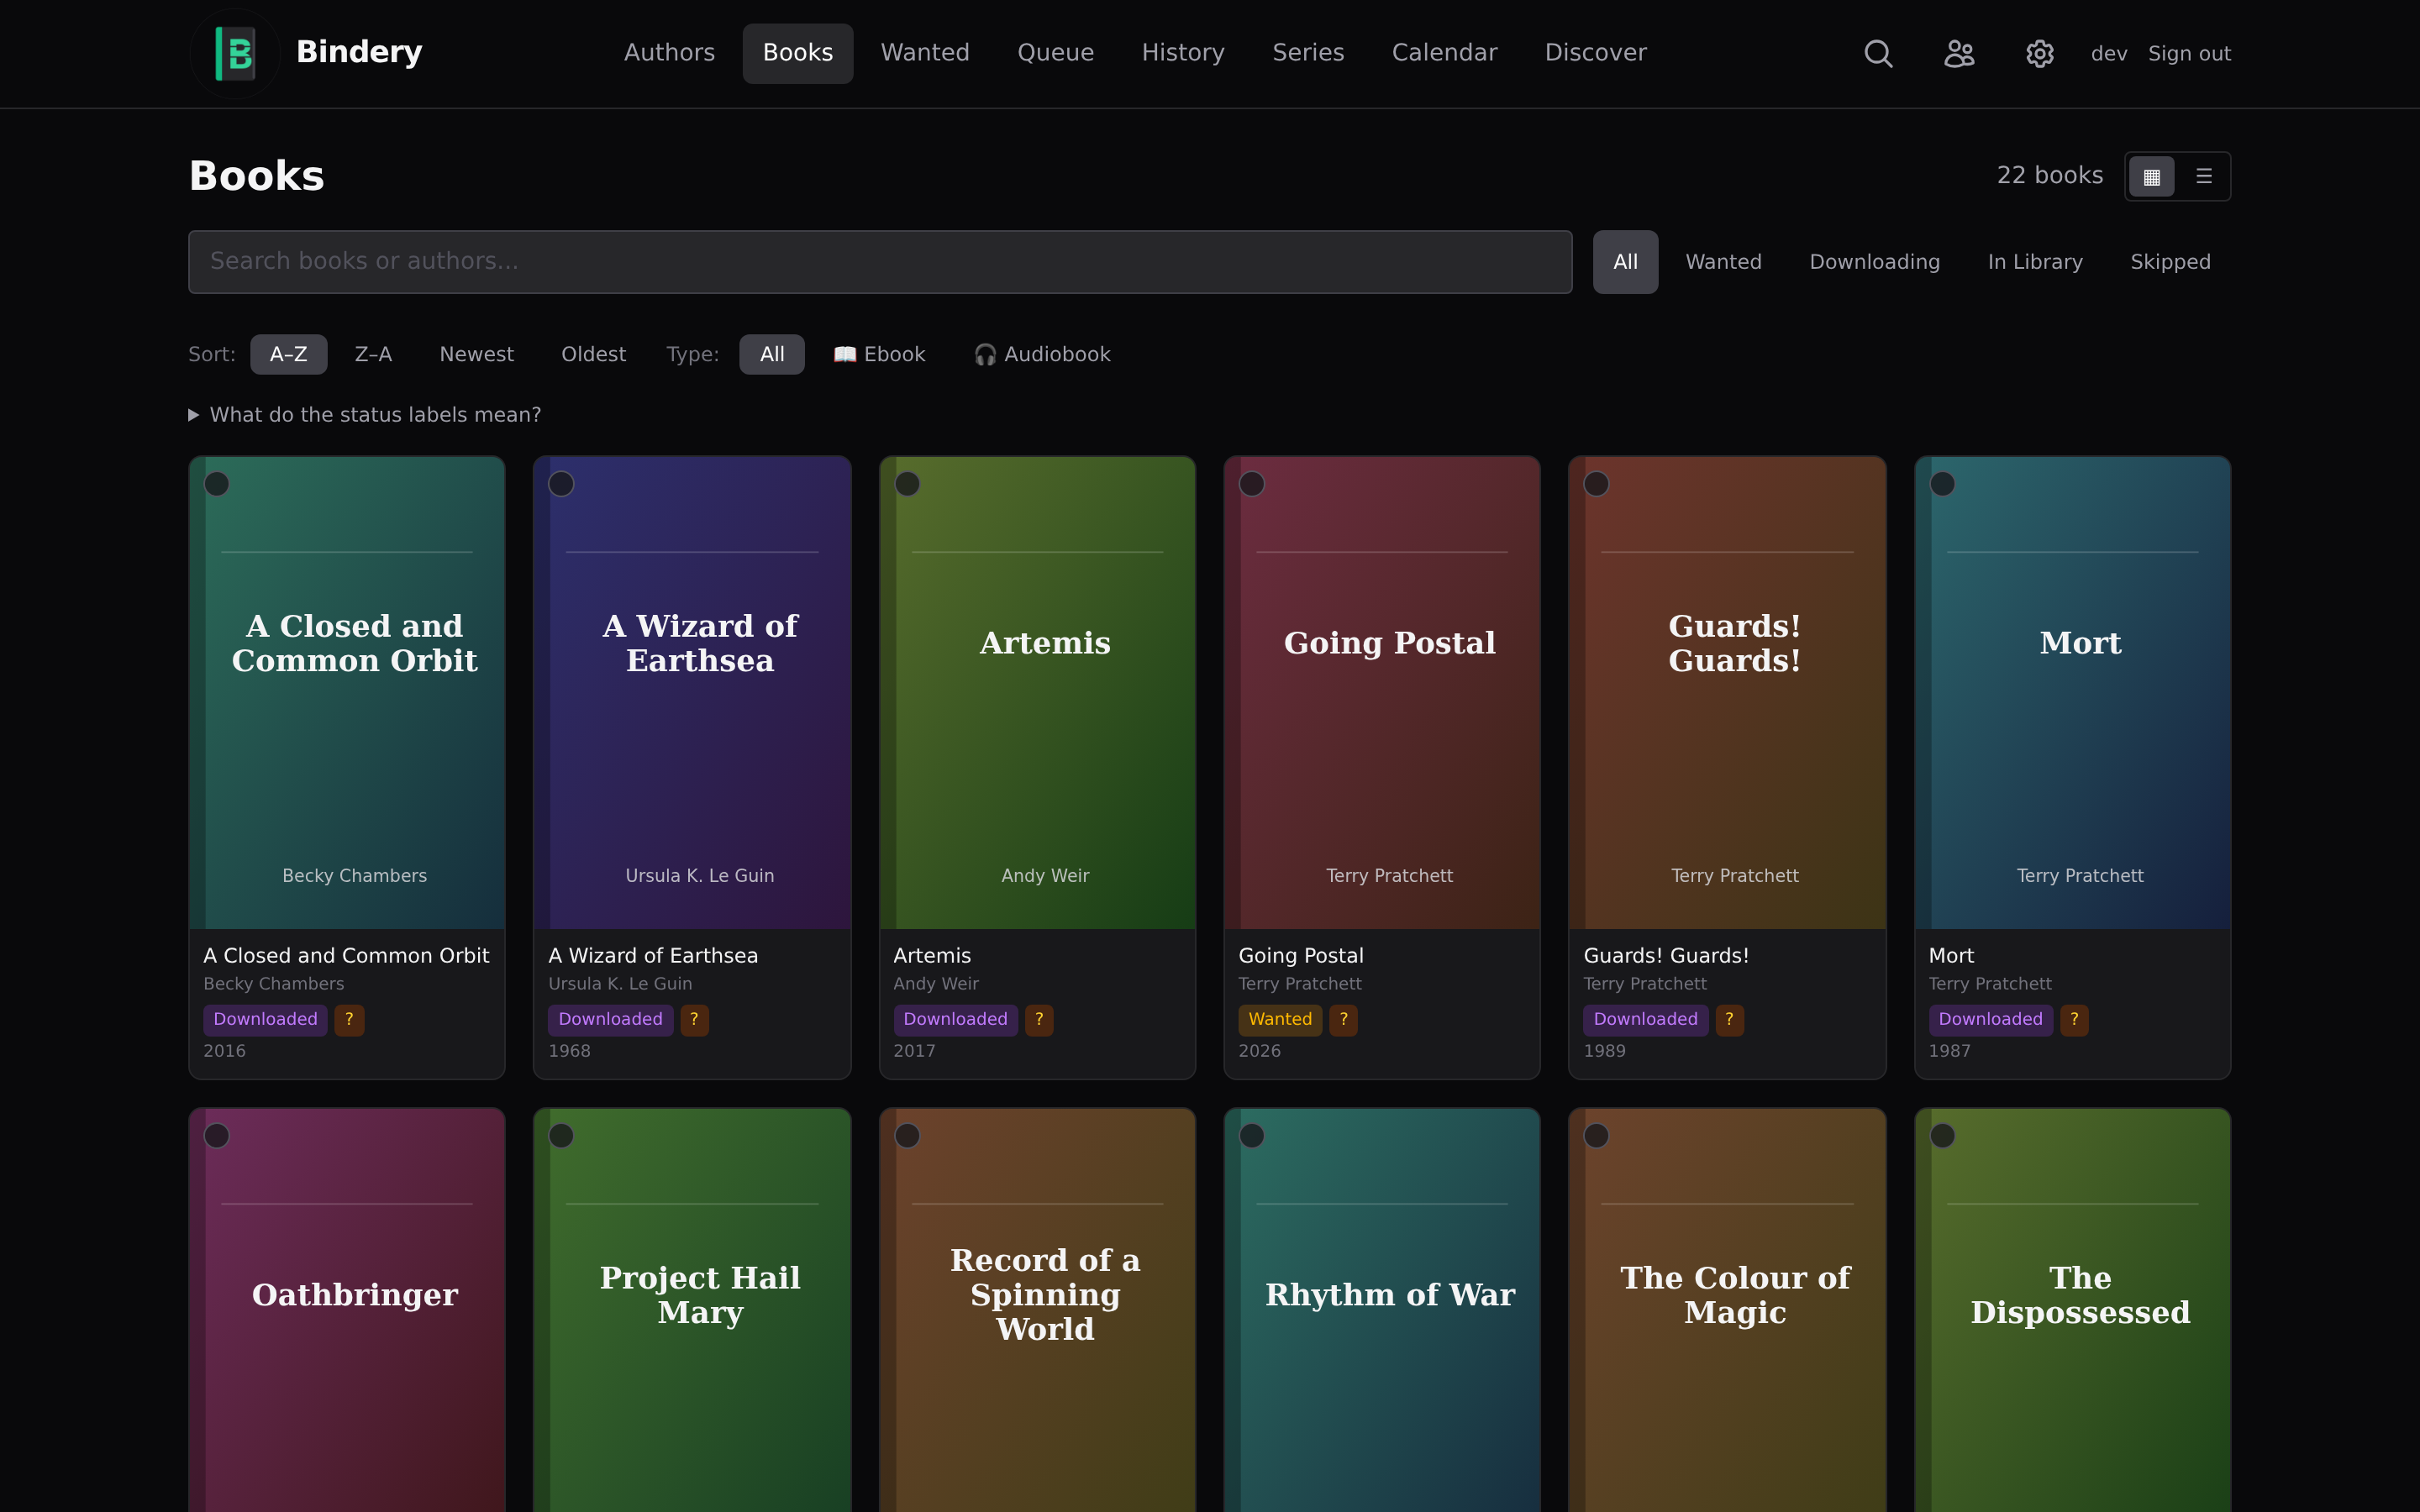Select the Guards! Guards! card checkbox
The image size is (2420, 1512).
click(x=1597, y=484)
